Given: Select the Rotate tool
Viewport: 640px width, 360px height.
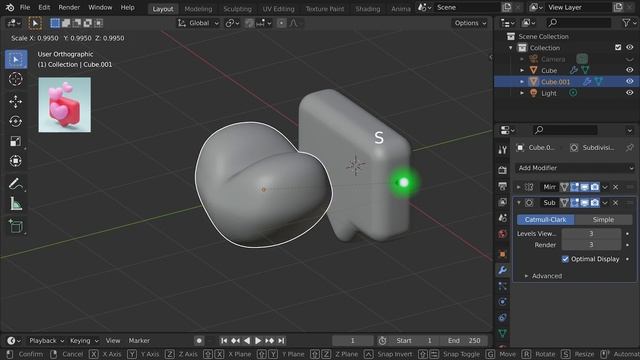Looking at the screenshot, I should 16,121.
